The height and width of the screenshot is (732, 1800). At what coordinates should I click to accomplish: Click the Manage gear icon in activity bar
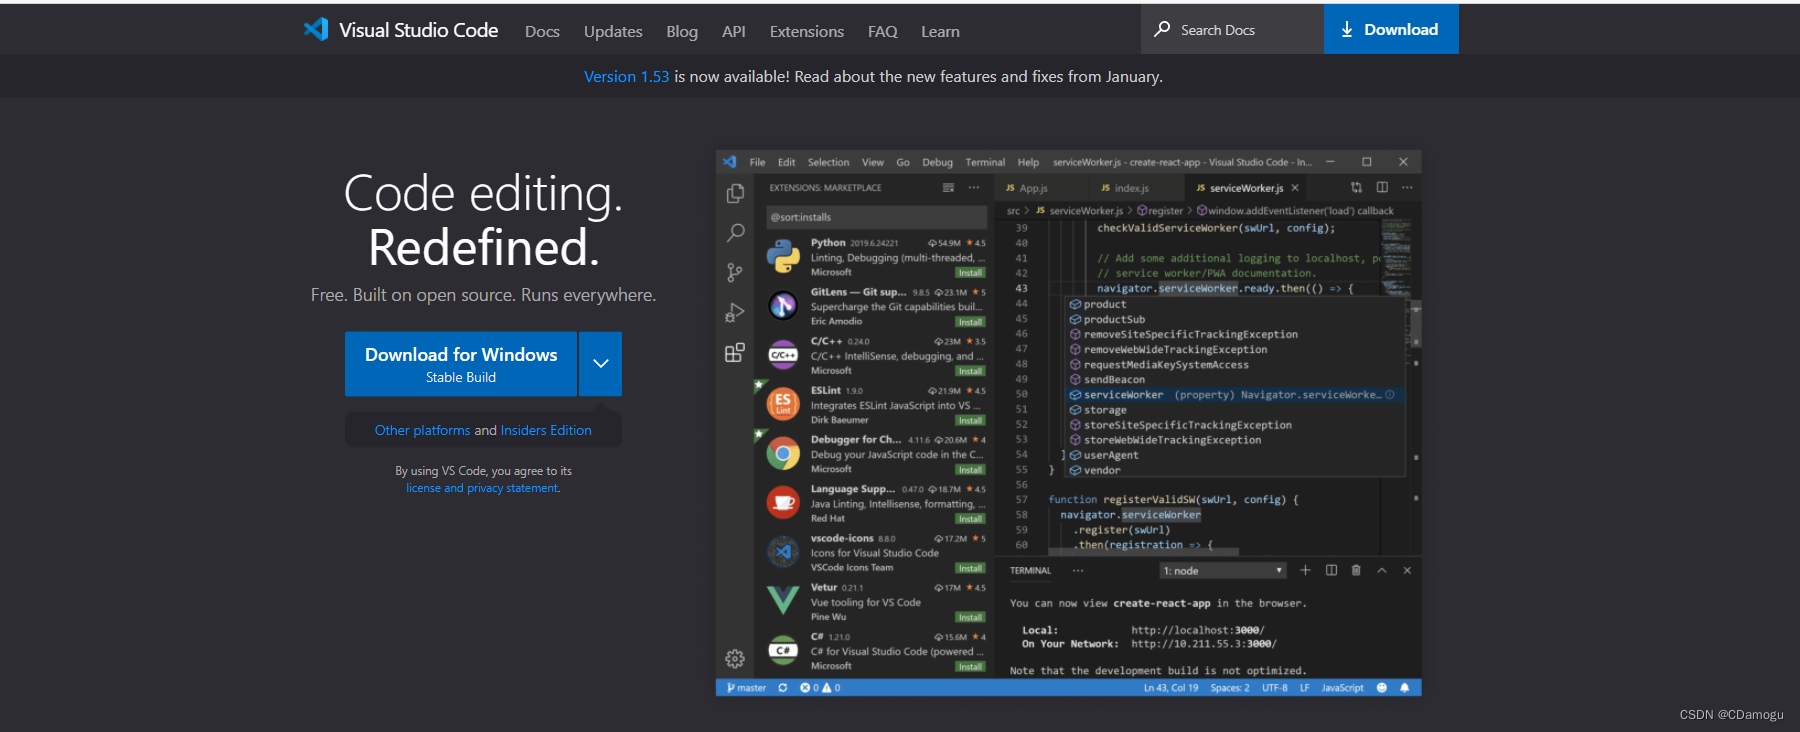click(735, 658)
